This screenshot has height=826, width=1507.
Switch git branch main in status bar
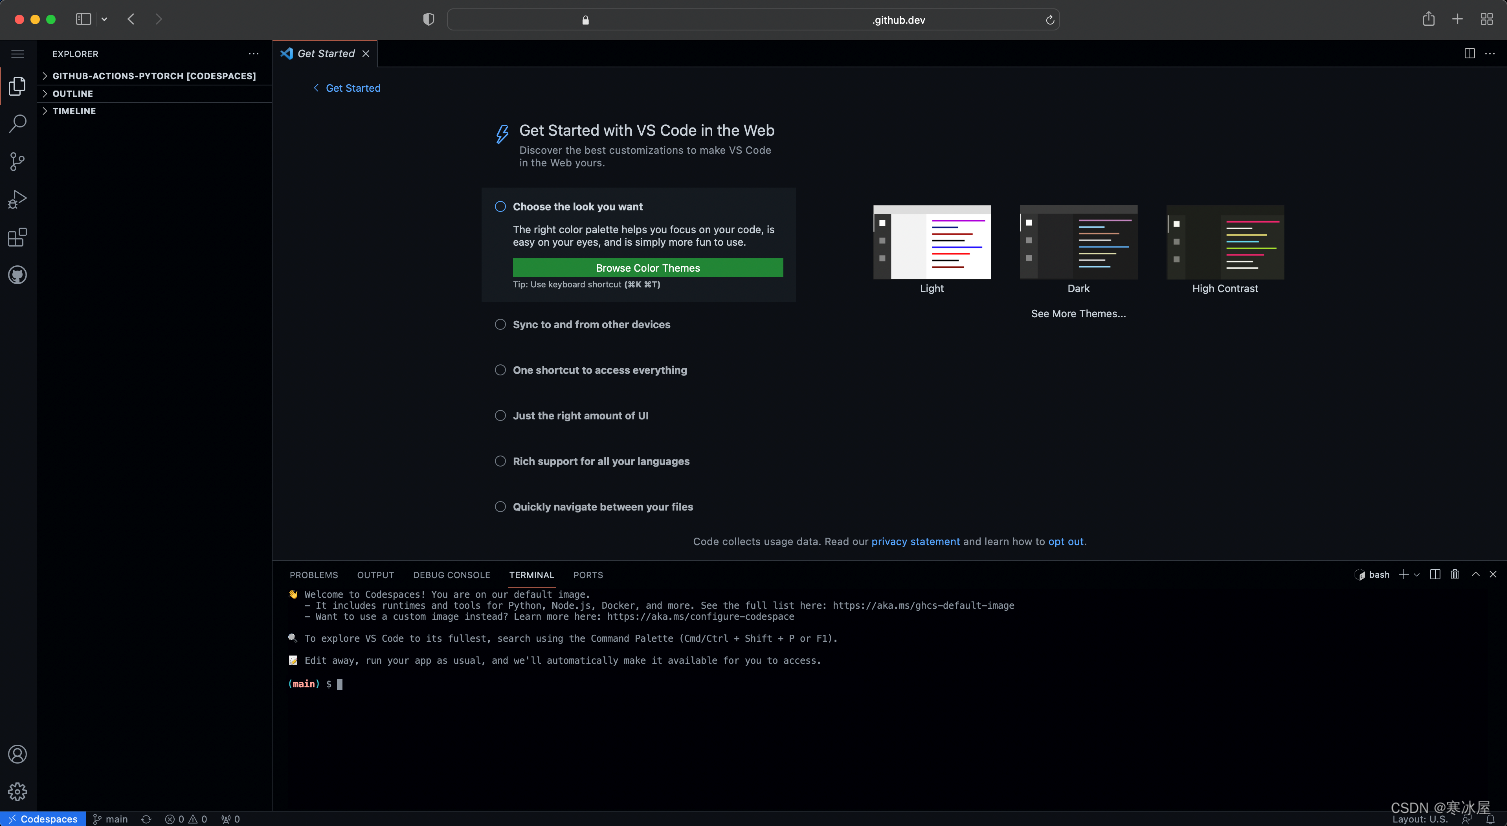(x=110, y=819)
